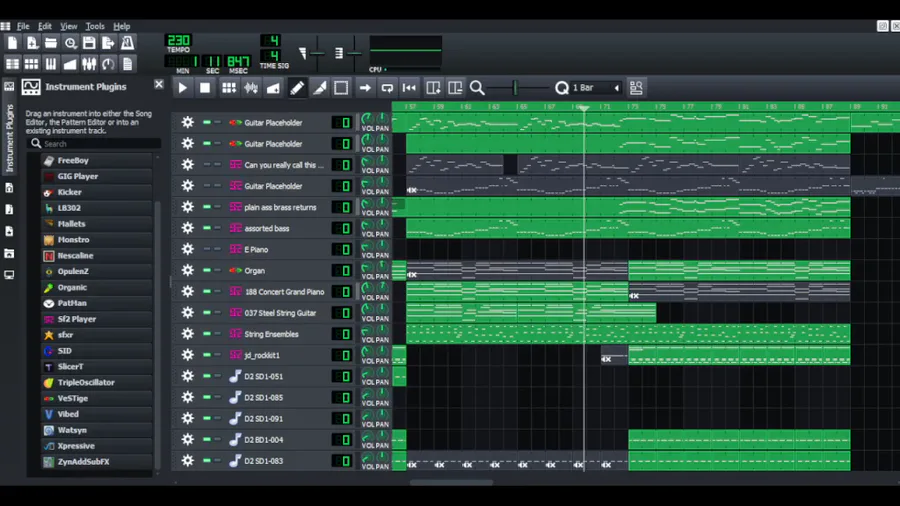Select the Knife split tool

(x=319, y=88)
